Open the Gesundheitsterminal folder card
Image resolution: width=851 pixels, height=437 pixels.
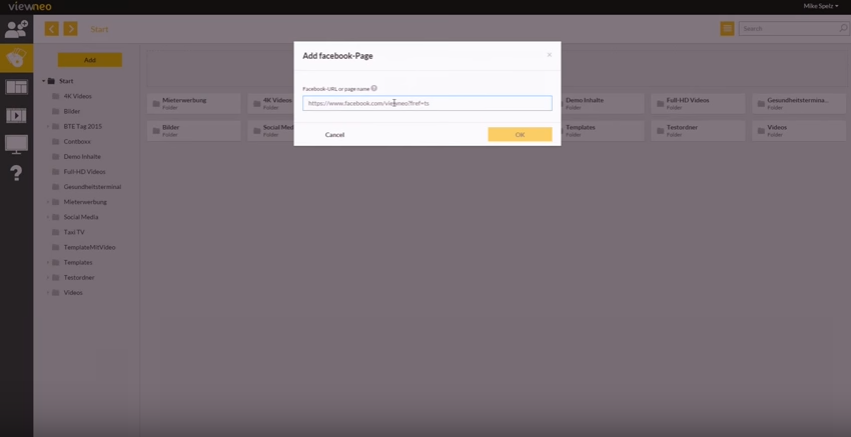pyautogui.click(x=799, y=103)
